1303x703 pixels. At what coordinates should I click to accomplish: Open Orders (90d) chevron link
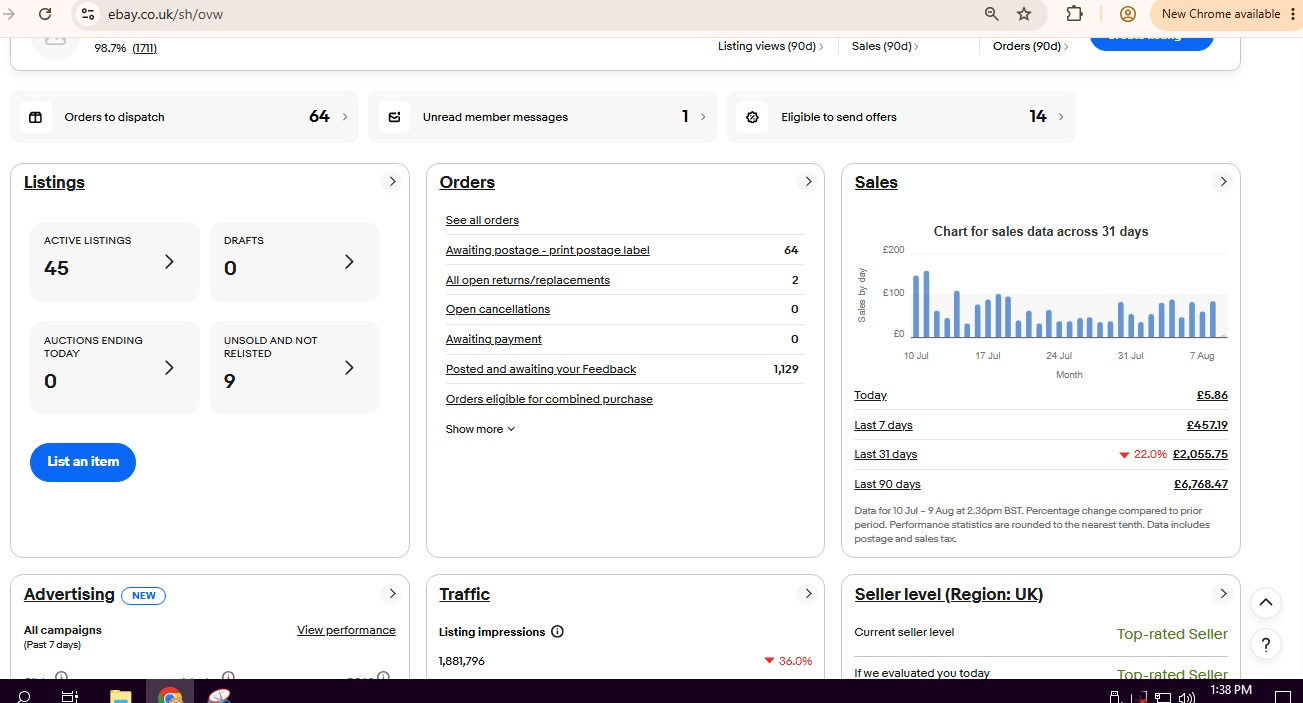[x=1031, y=46]
